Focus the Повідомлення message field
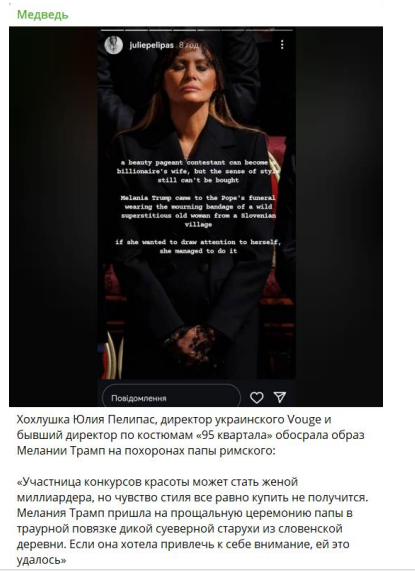The image size is (415, 571). 171,397
